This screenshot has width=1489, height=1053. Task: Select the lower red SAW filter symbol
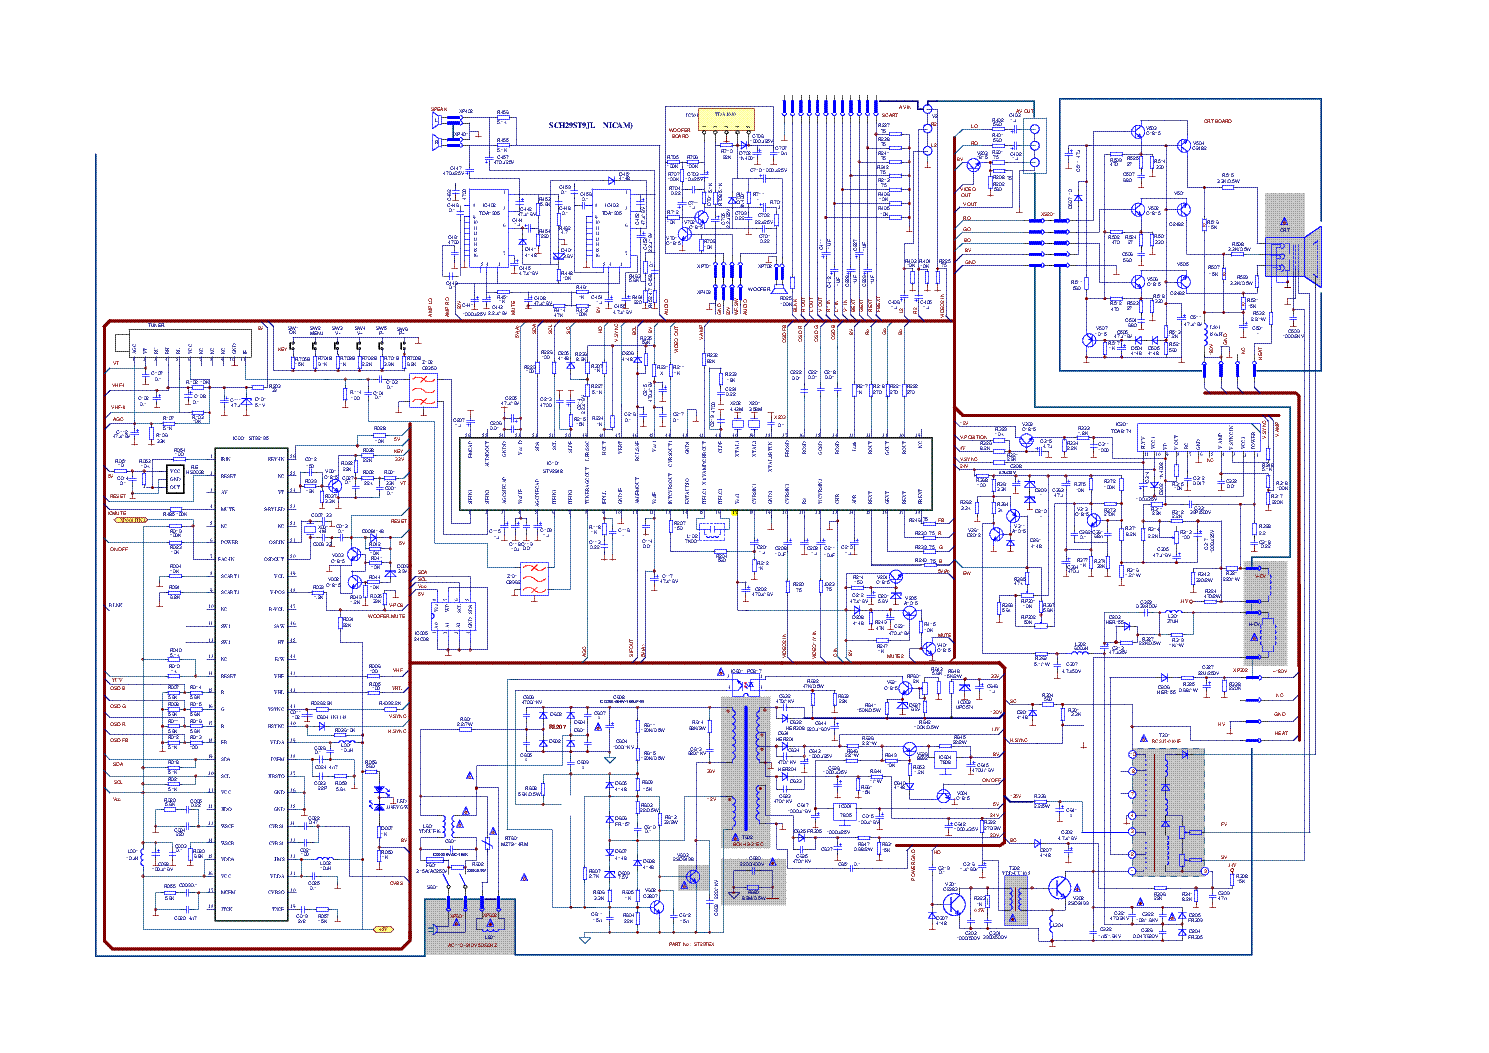pyautogui.click(x=534, y=579)
